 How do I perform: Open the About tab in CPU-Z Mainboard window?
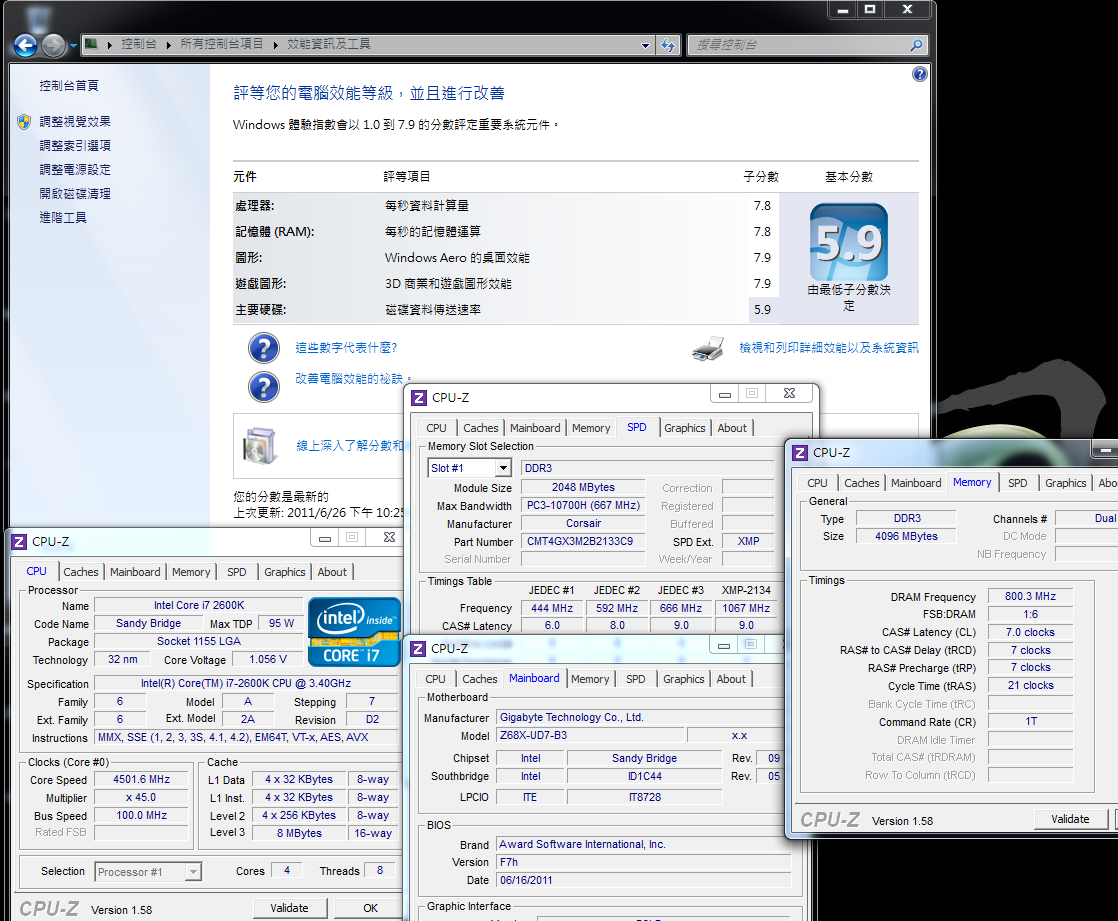tap(731, 679)
